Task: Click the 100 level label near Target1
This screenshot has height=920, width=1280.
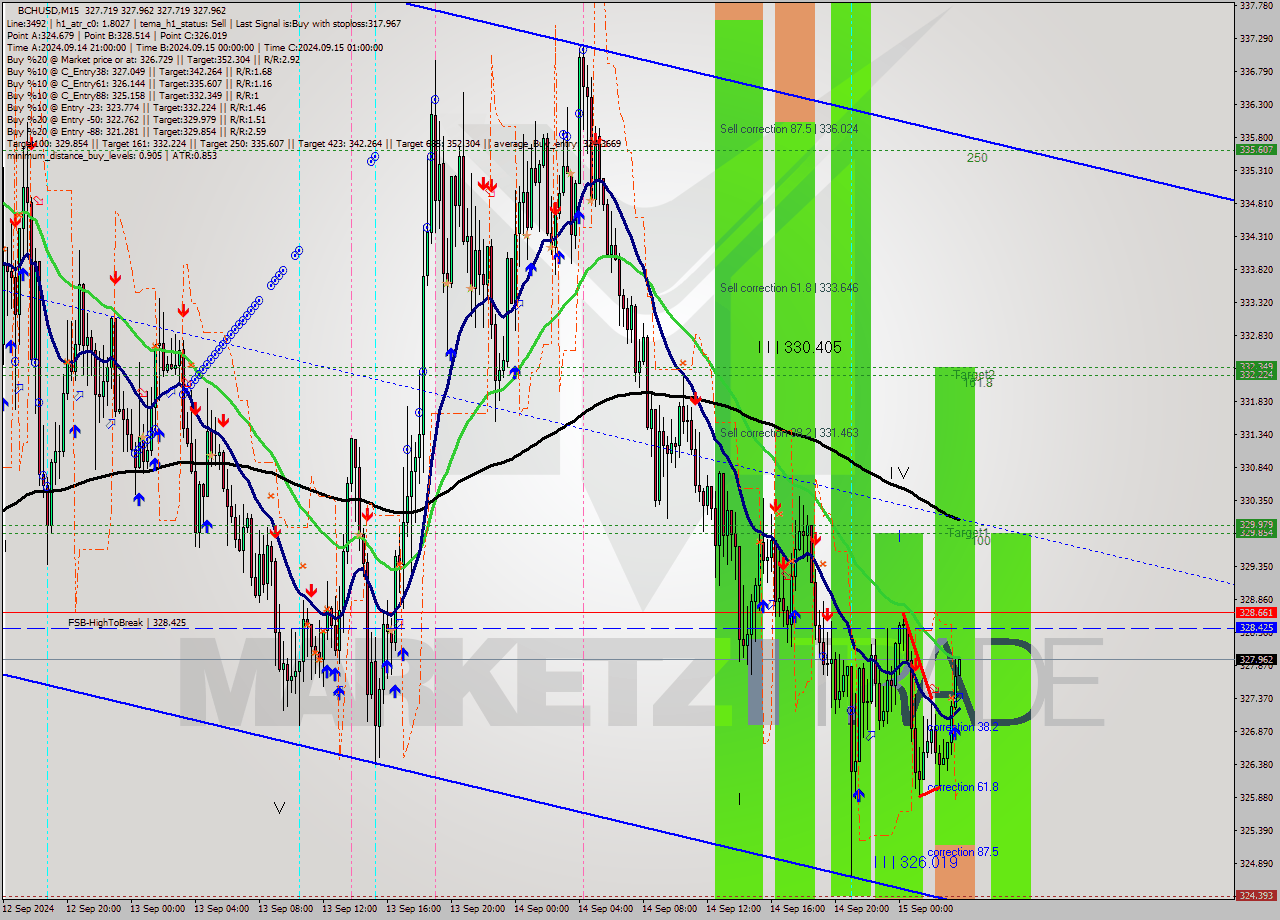Action: (982, 541)
